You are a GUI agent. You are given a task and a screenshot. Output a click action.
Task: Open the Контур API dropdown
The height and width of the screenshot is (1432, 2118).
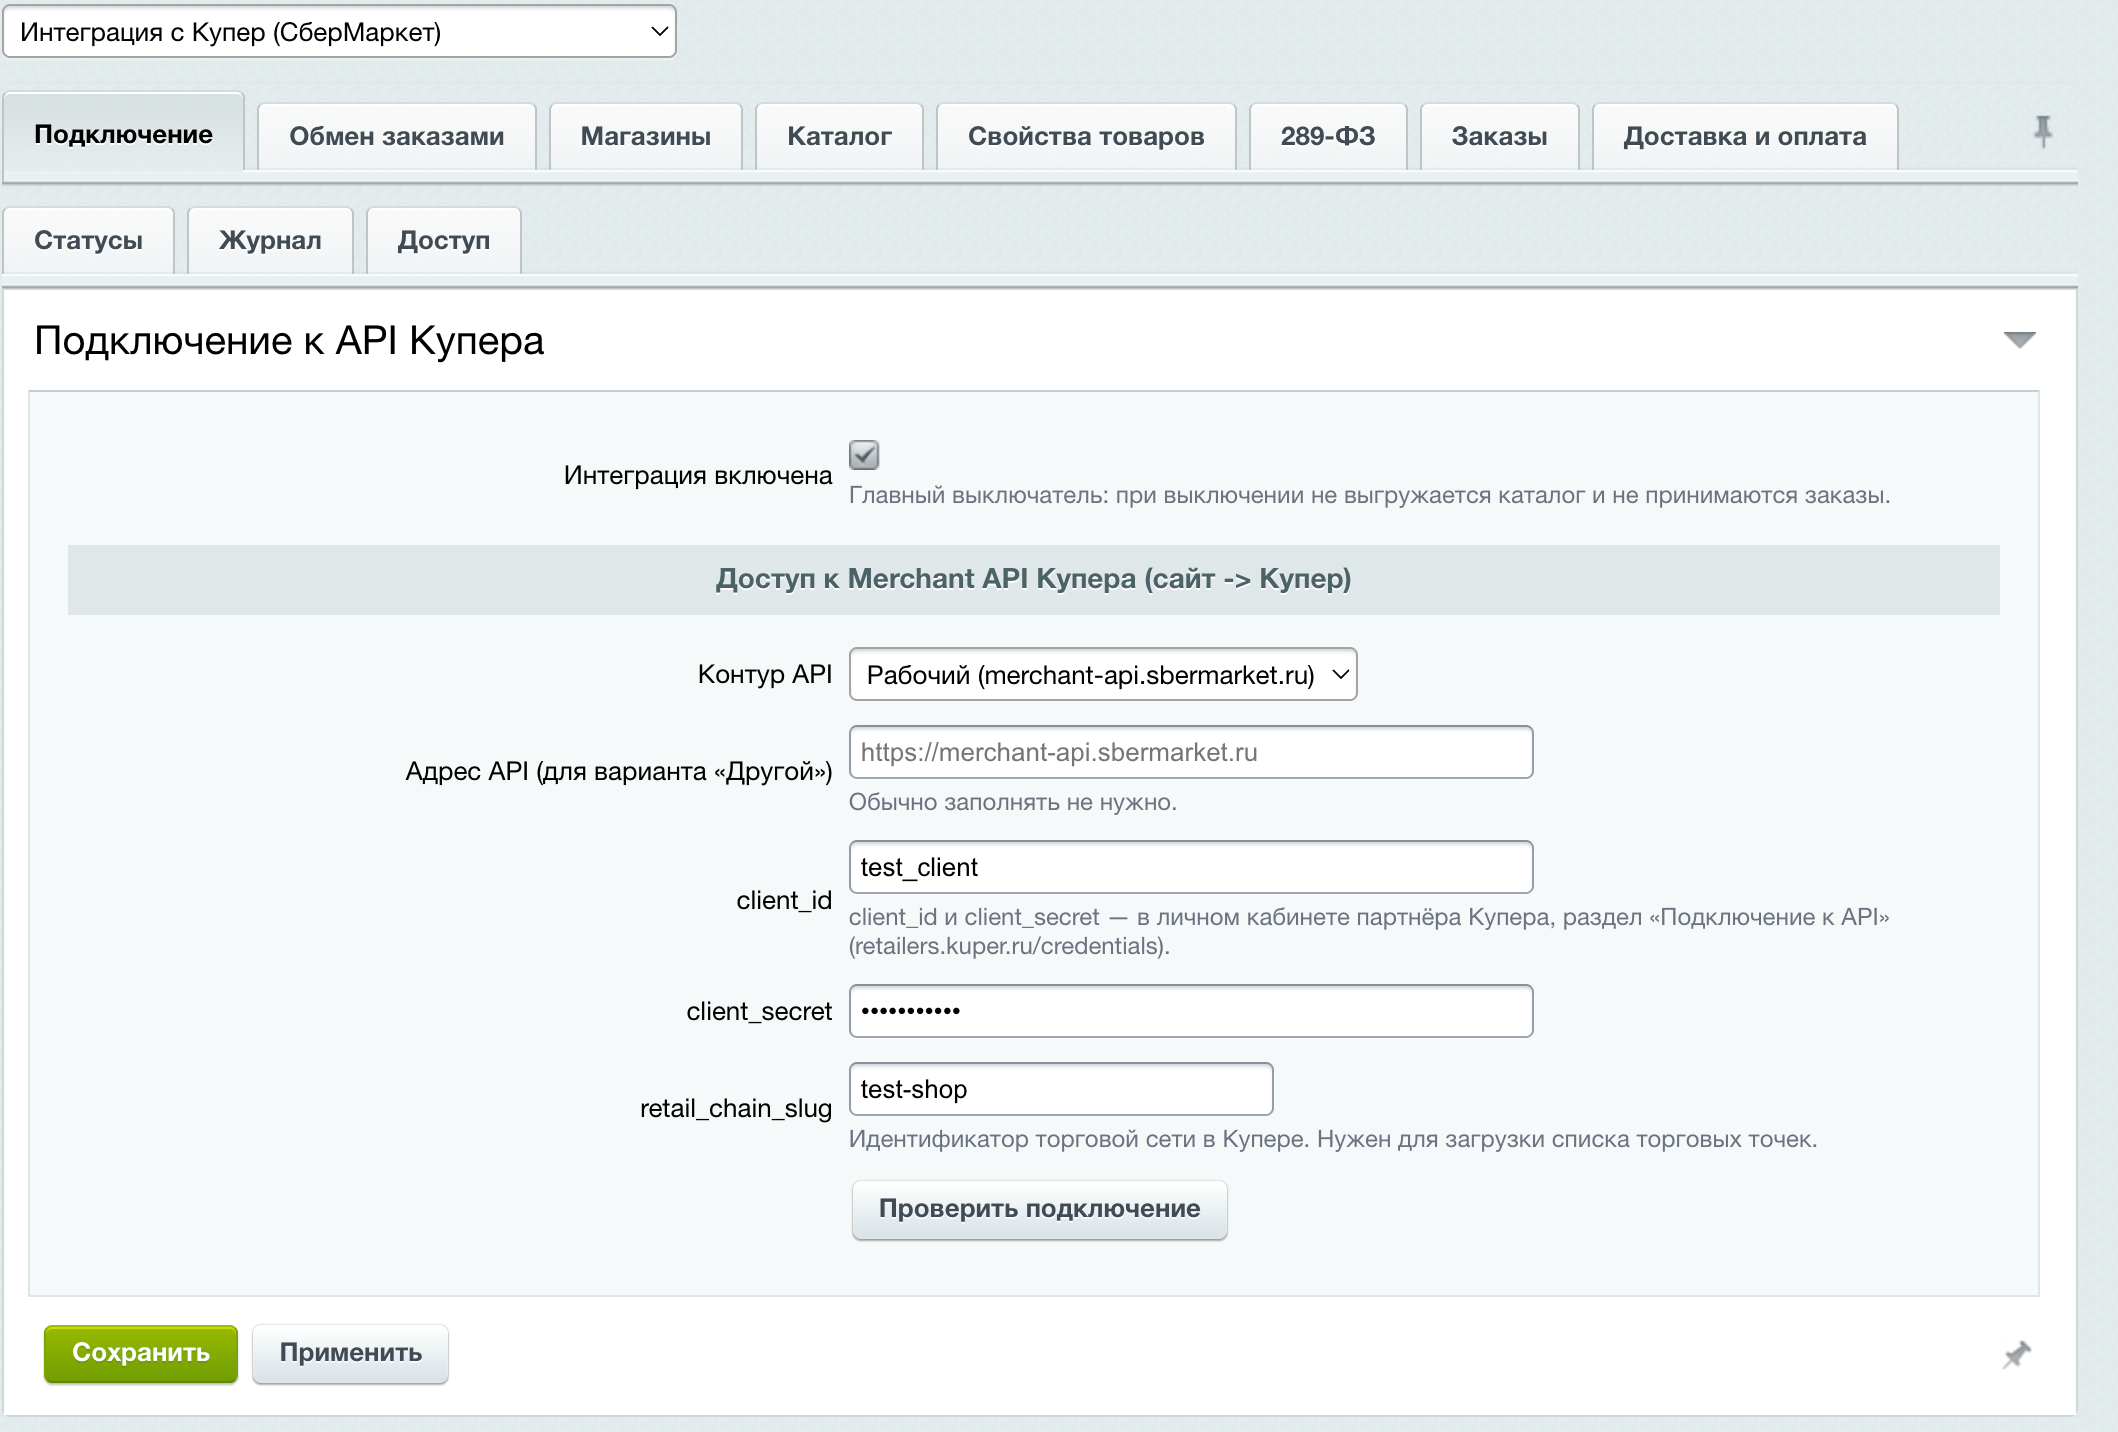pyautogui.click(x=1102, y=674)
